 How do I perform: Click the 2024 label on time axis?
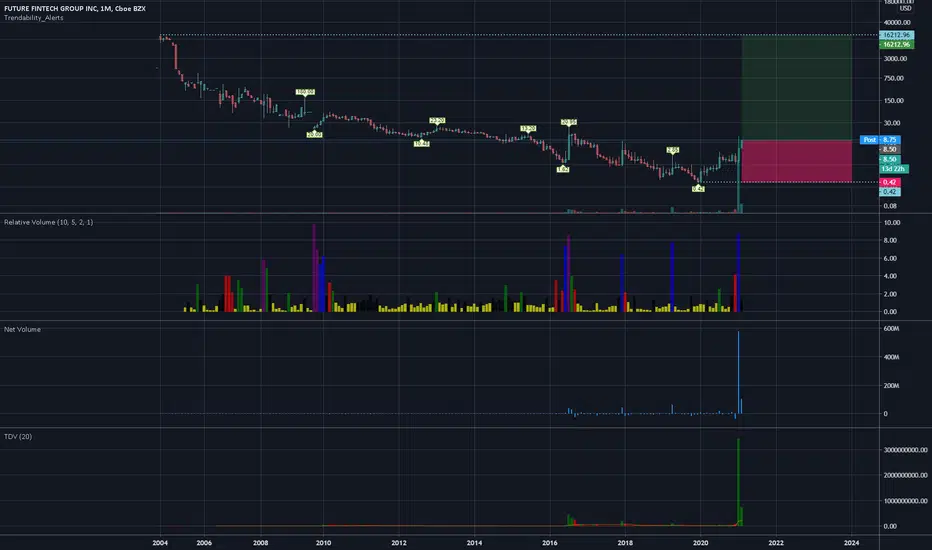[851, 542]
